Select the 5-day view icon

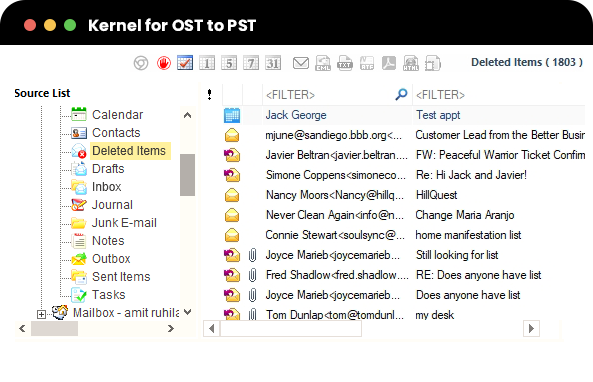click(229, 63)
